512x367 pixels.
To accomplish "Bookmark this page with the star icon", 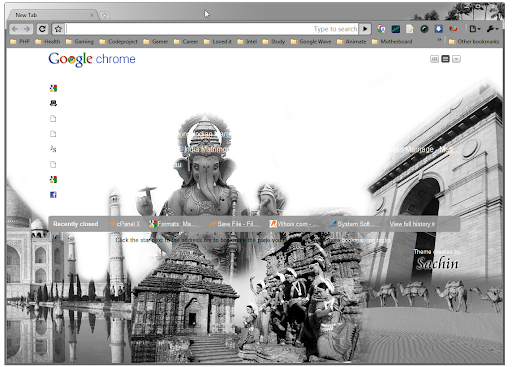I will point(58,29).
